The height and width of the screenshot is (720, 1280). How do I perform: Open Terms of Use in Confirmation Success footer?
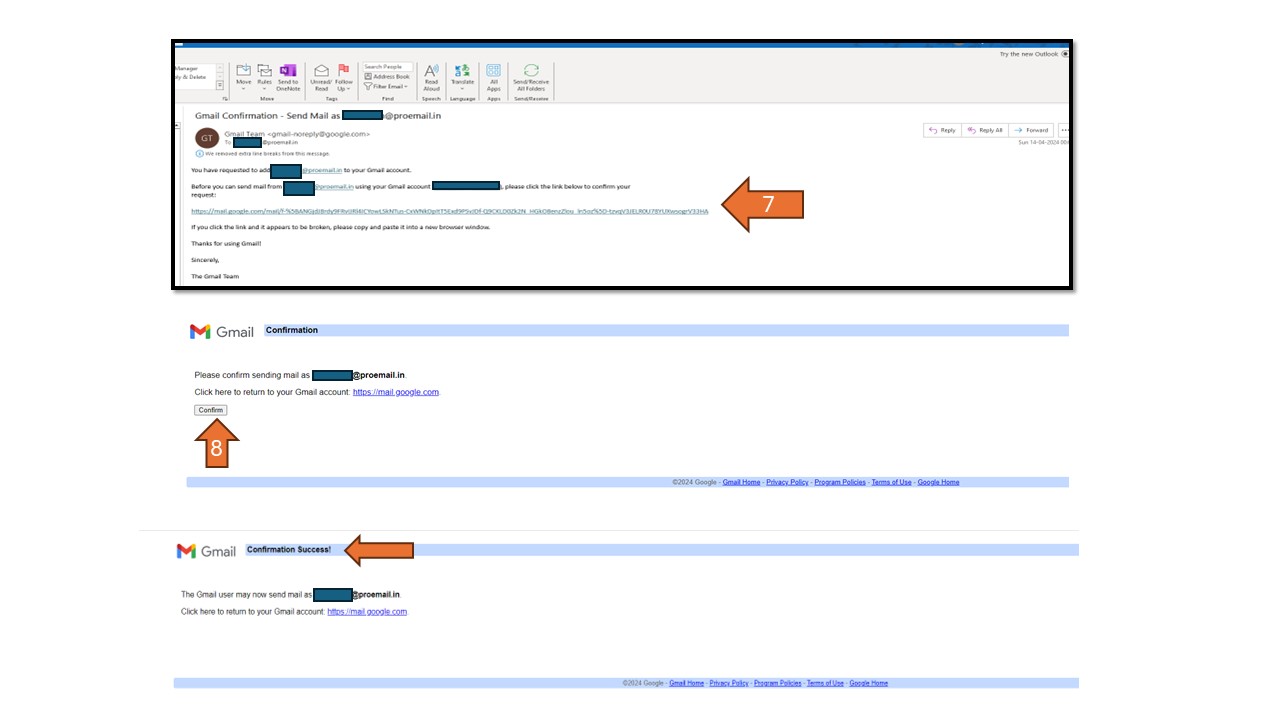825,683
